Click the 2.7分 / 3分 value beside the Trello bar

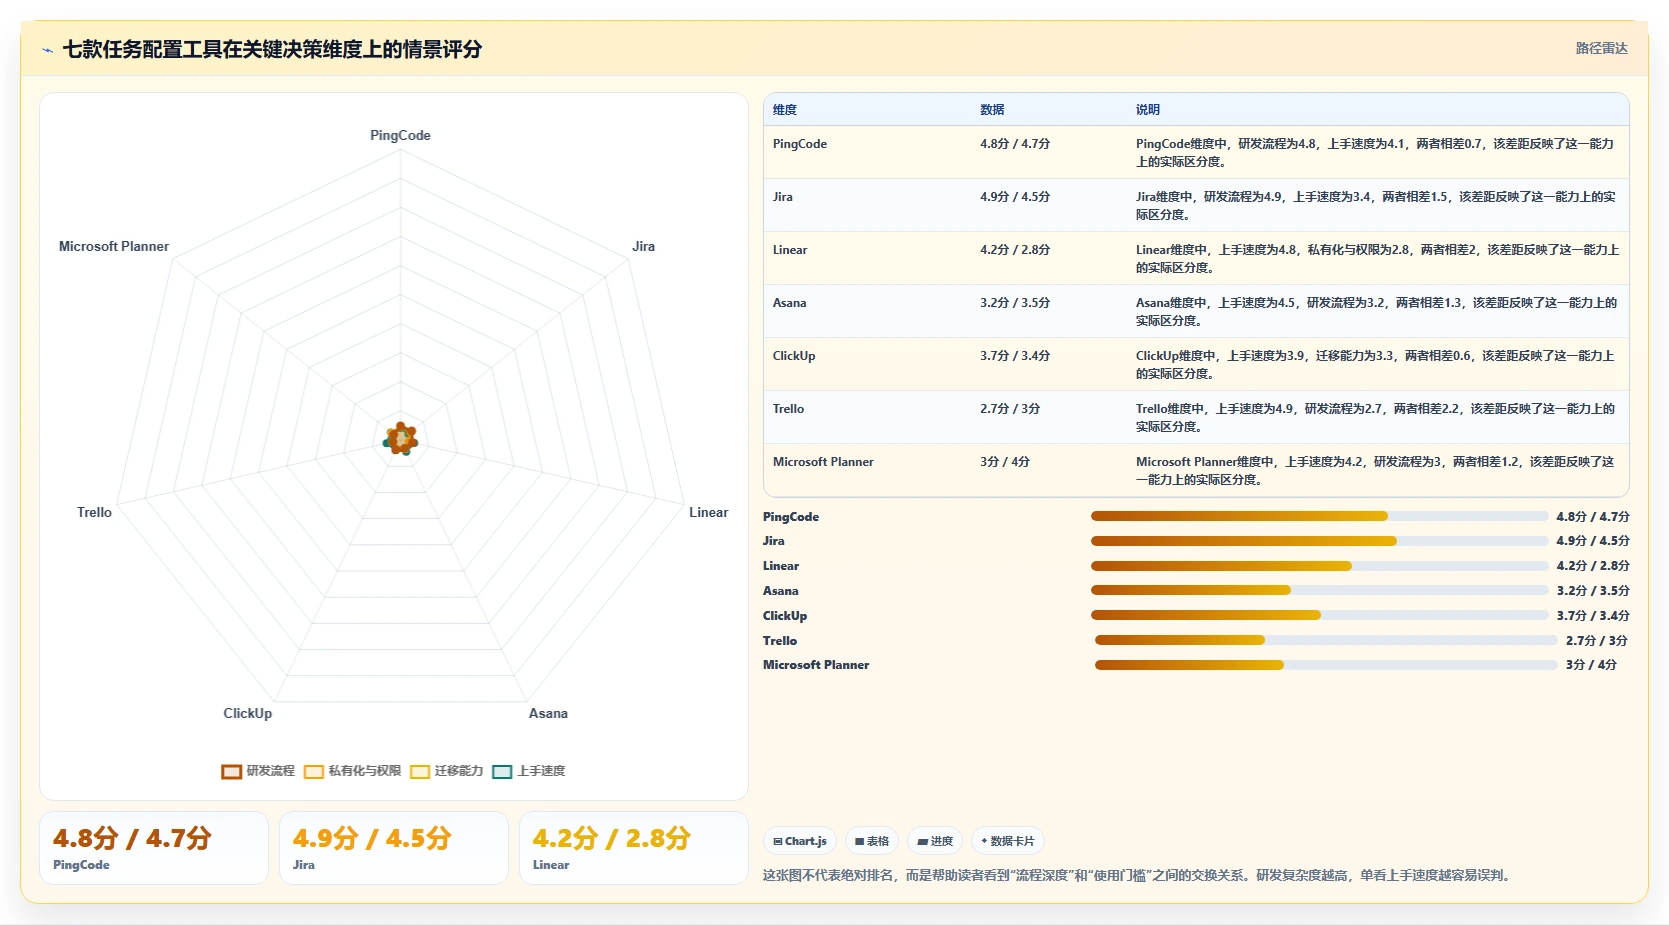point(1597,641)
